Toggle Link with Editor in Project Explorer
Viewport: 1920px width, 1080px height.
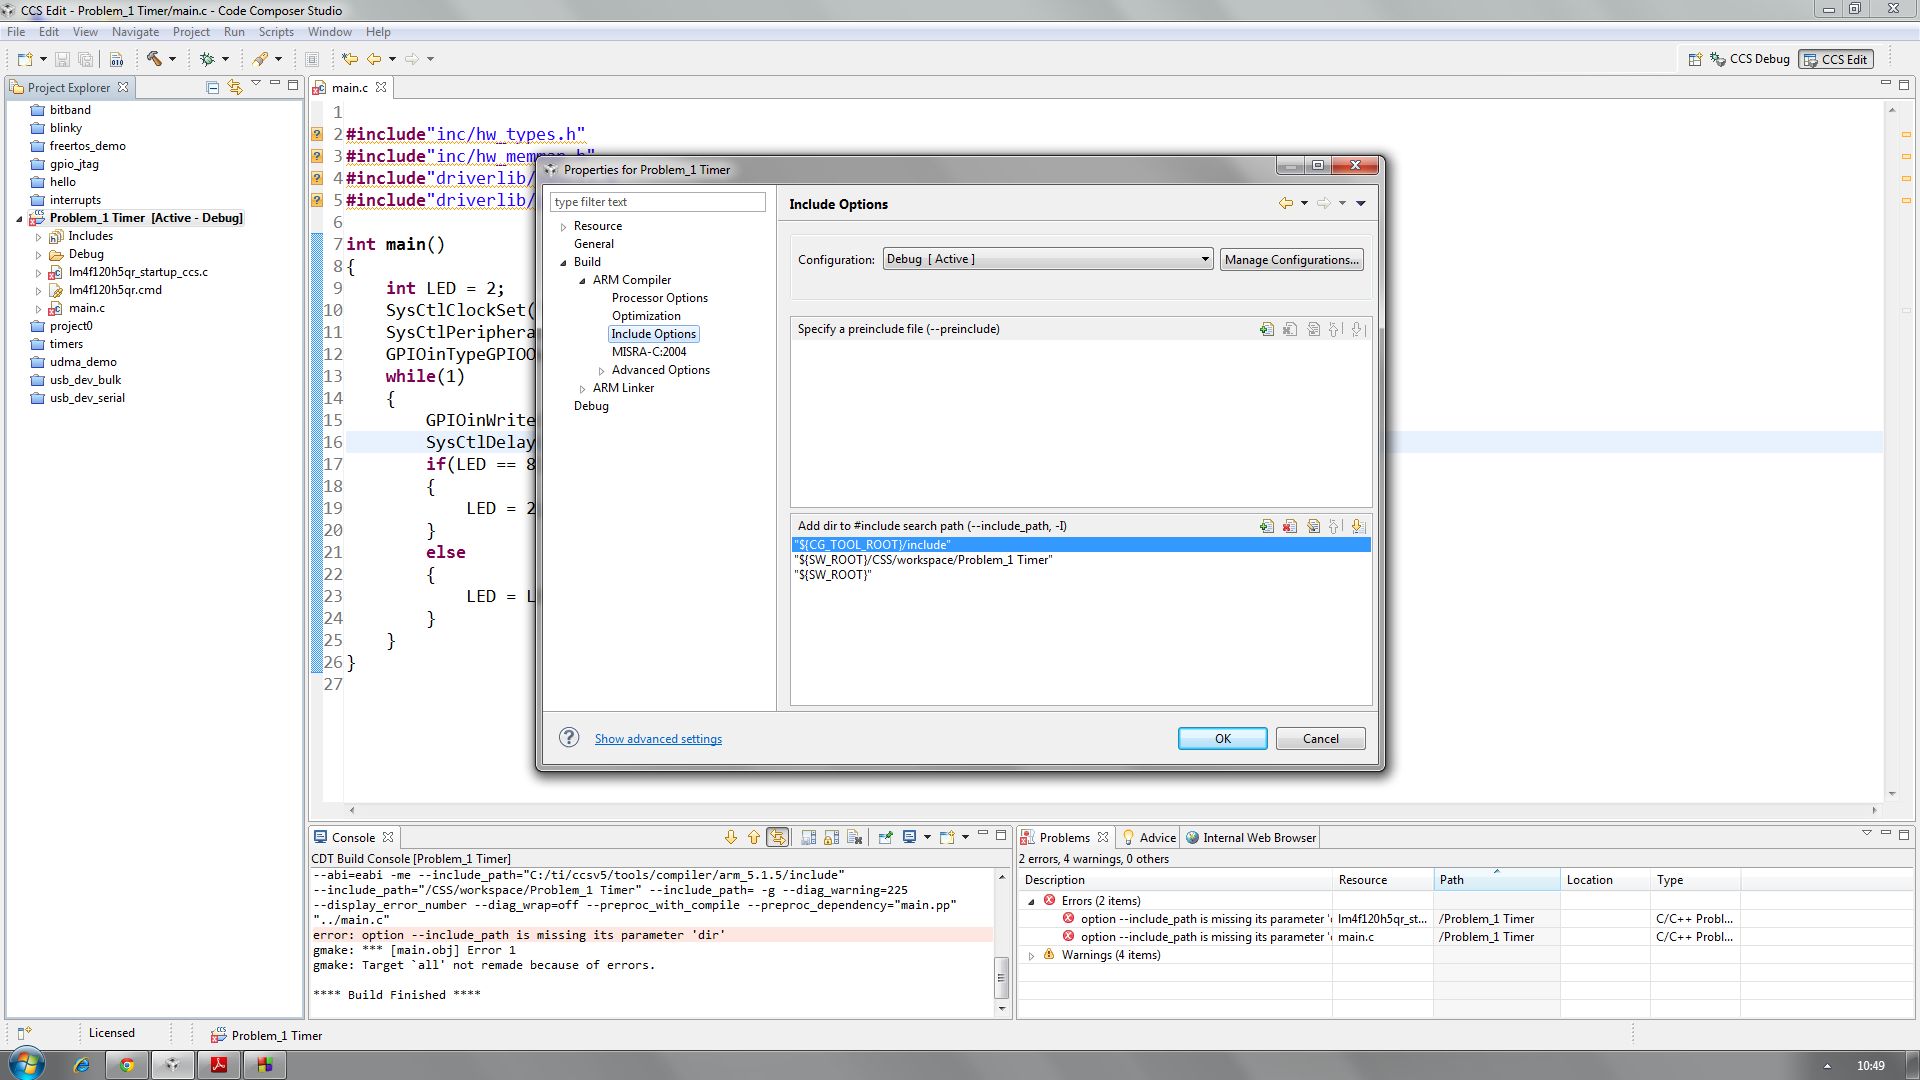234,87
